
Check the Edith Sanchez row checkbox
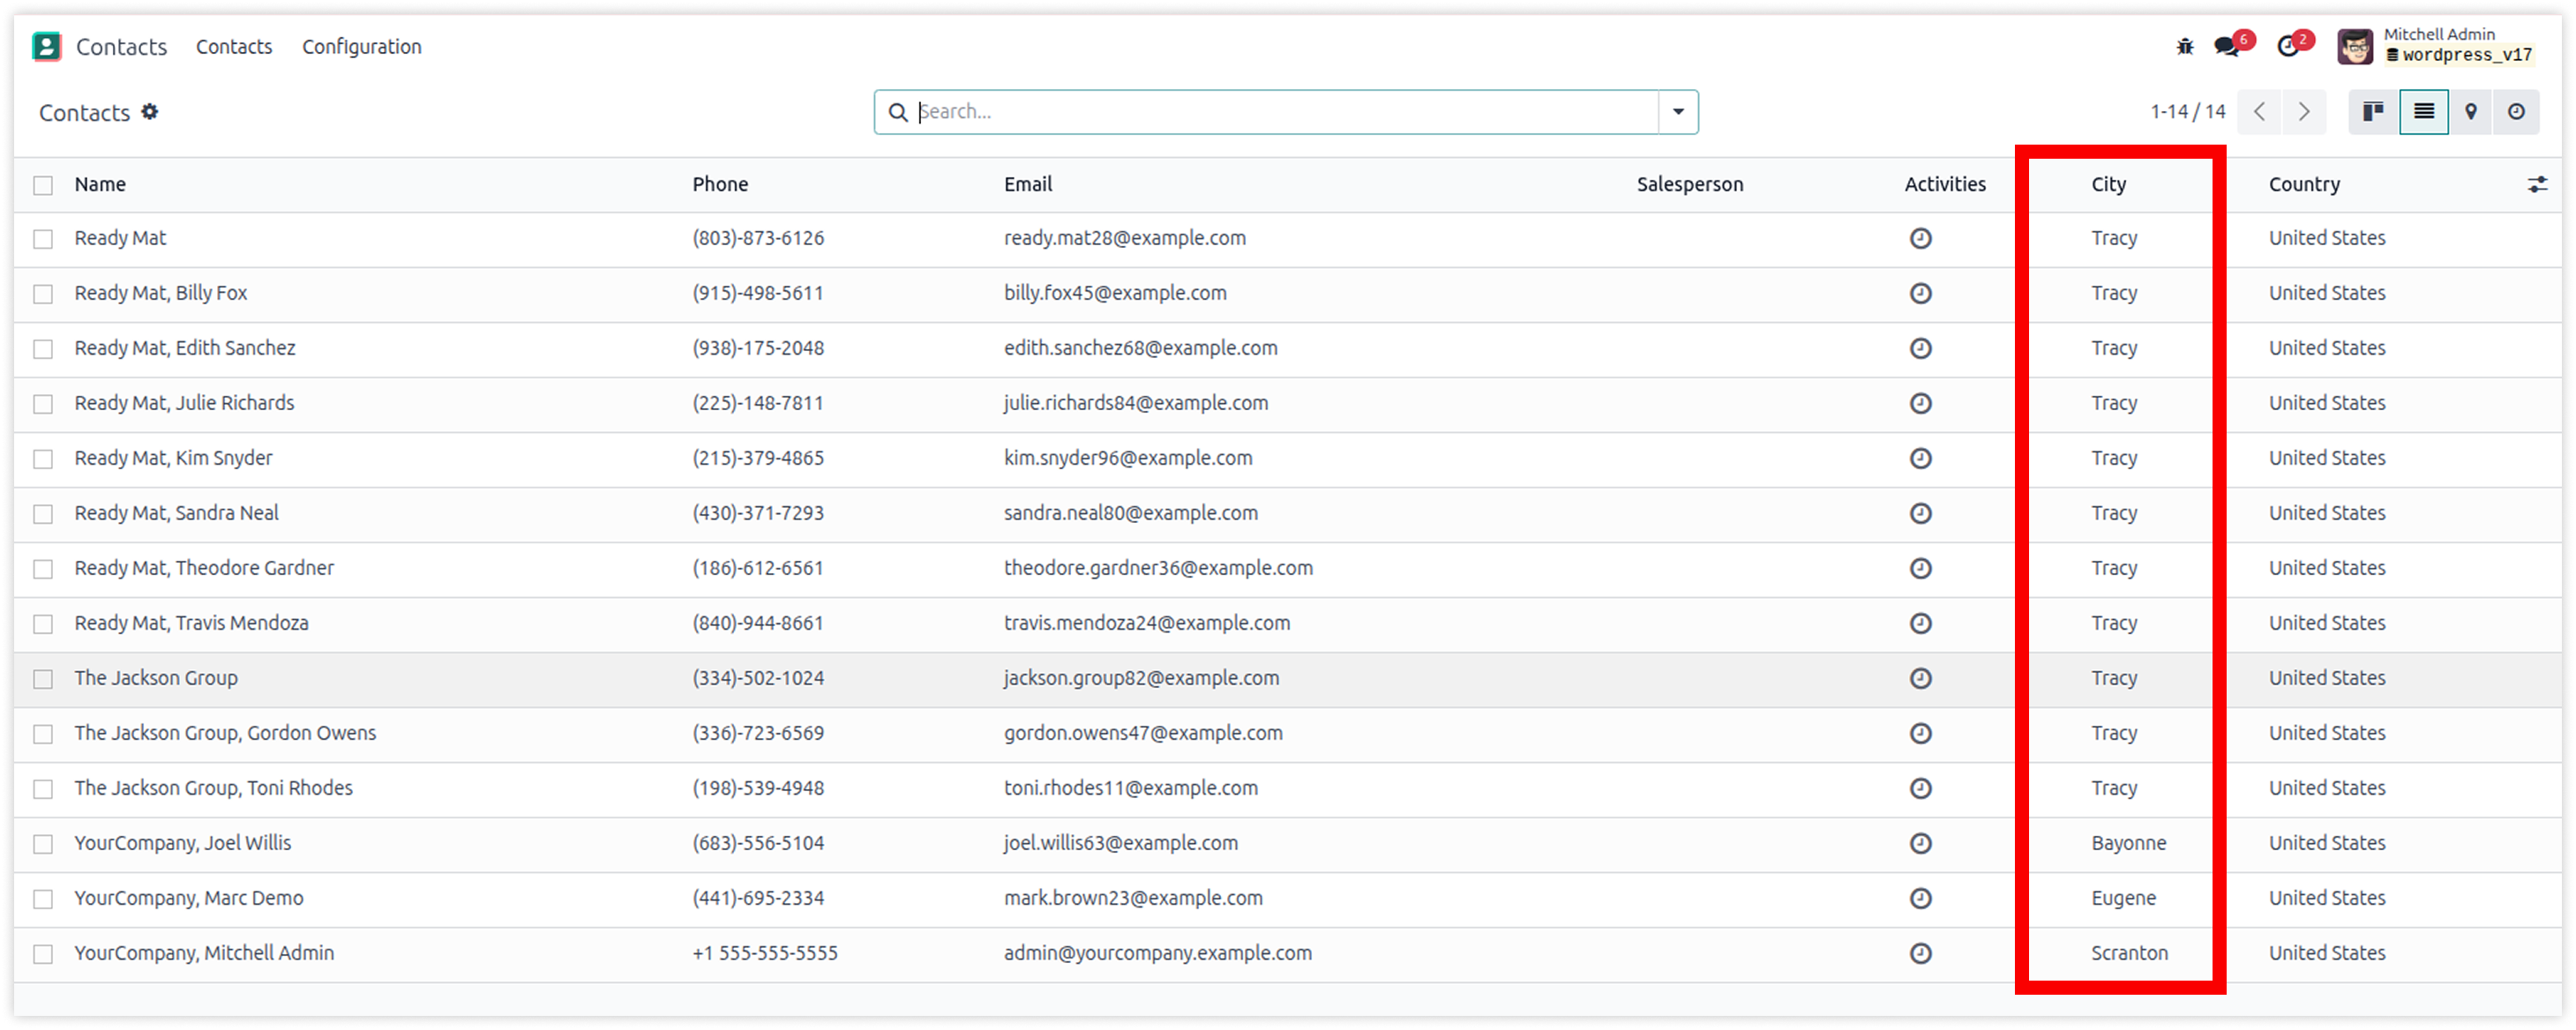click(43, 349)
